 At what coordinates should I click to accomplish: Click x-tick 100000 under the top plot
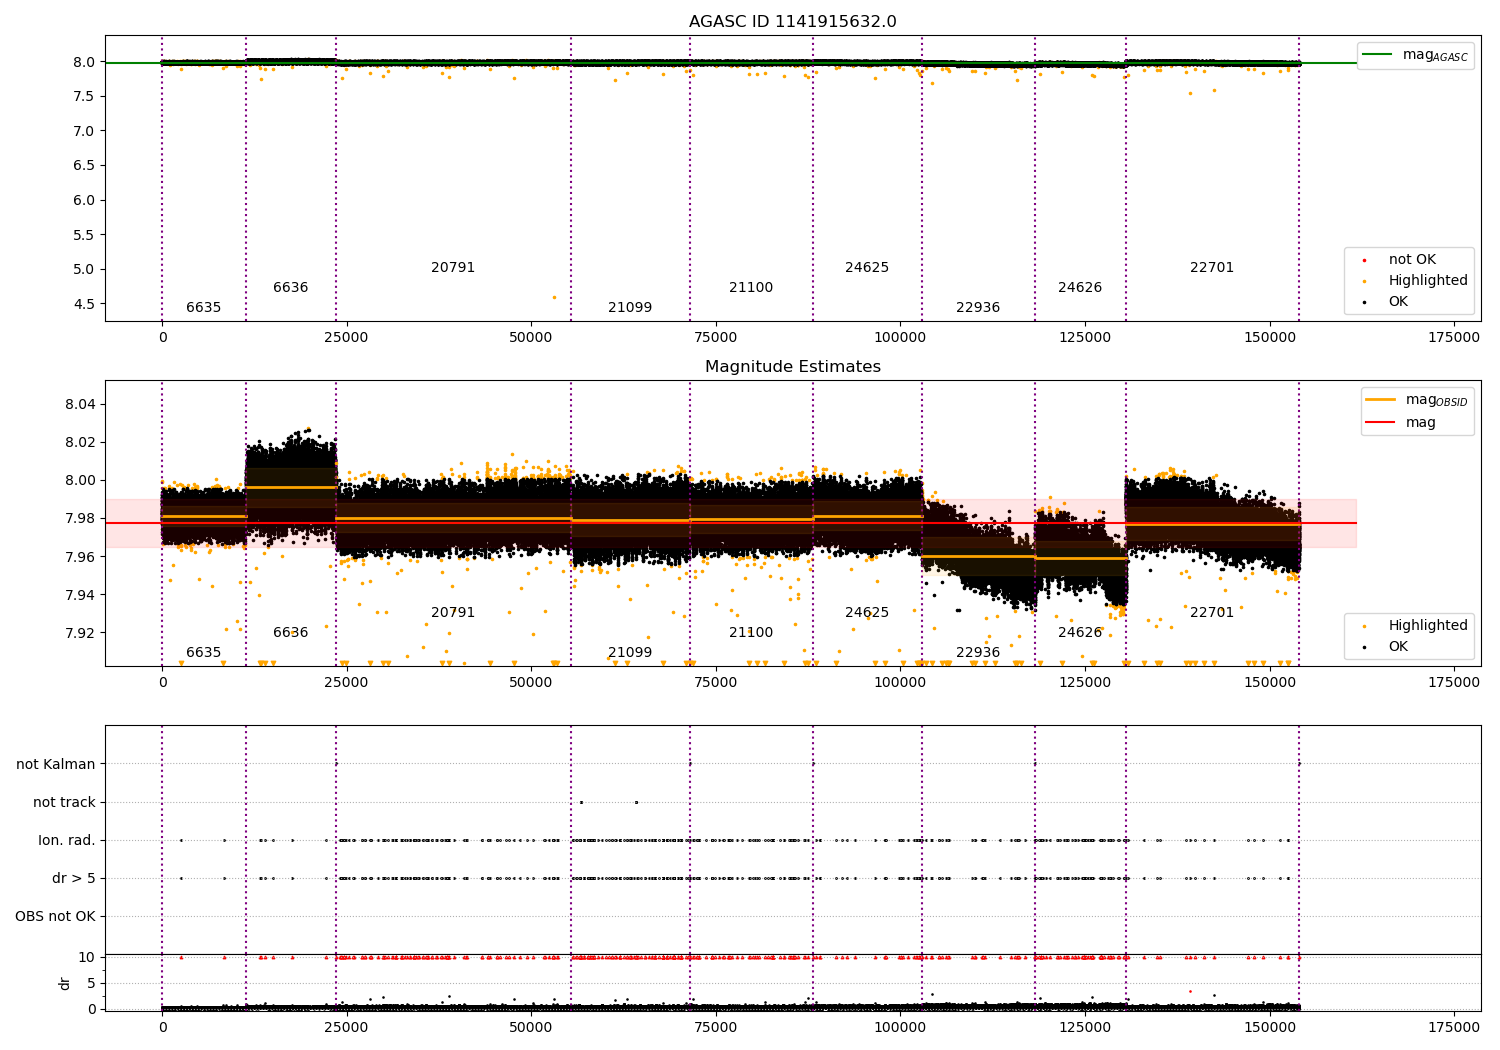pos(900,338)
